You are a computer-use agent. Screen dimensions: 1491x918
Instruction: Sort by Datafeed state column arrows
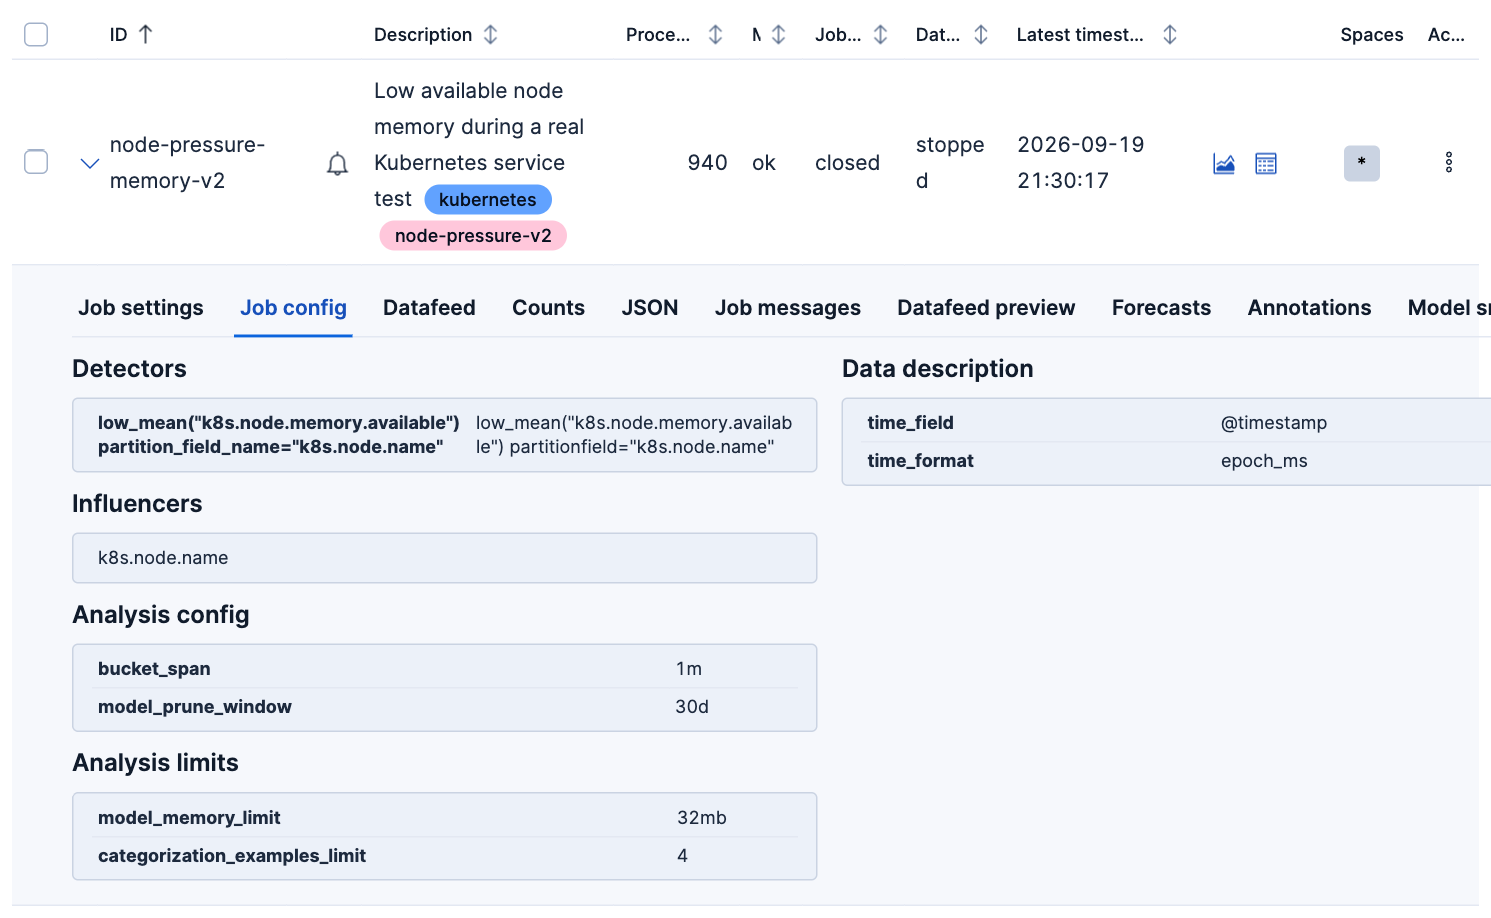click(981, 34)
